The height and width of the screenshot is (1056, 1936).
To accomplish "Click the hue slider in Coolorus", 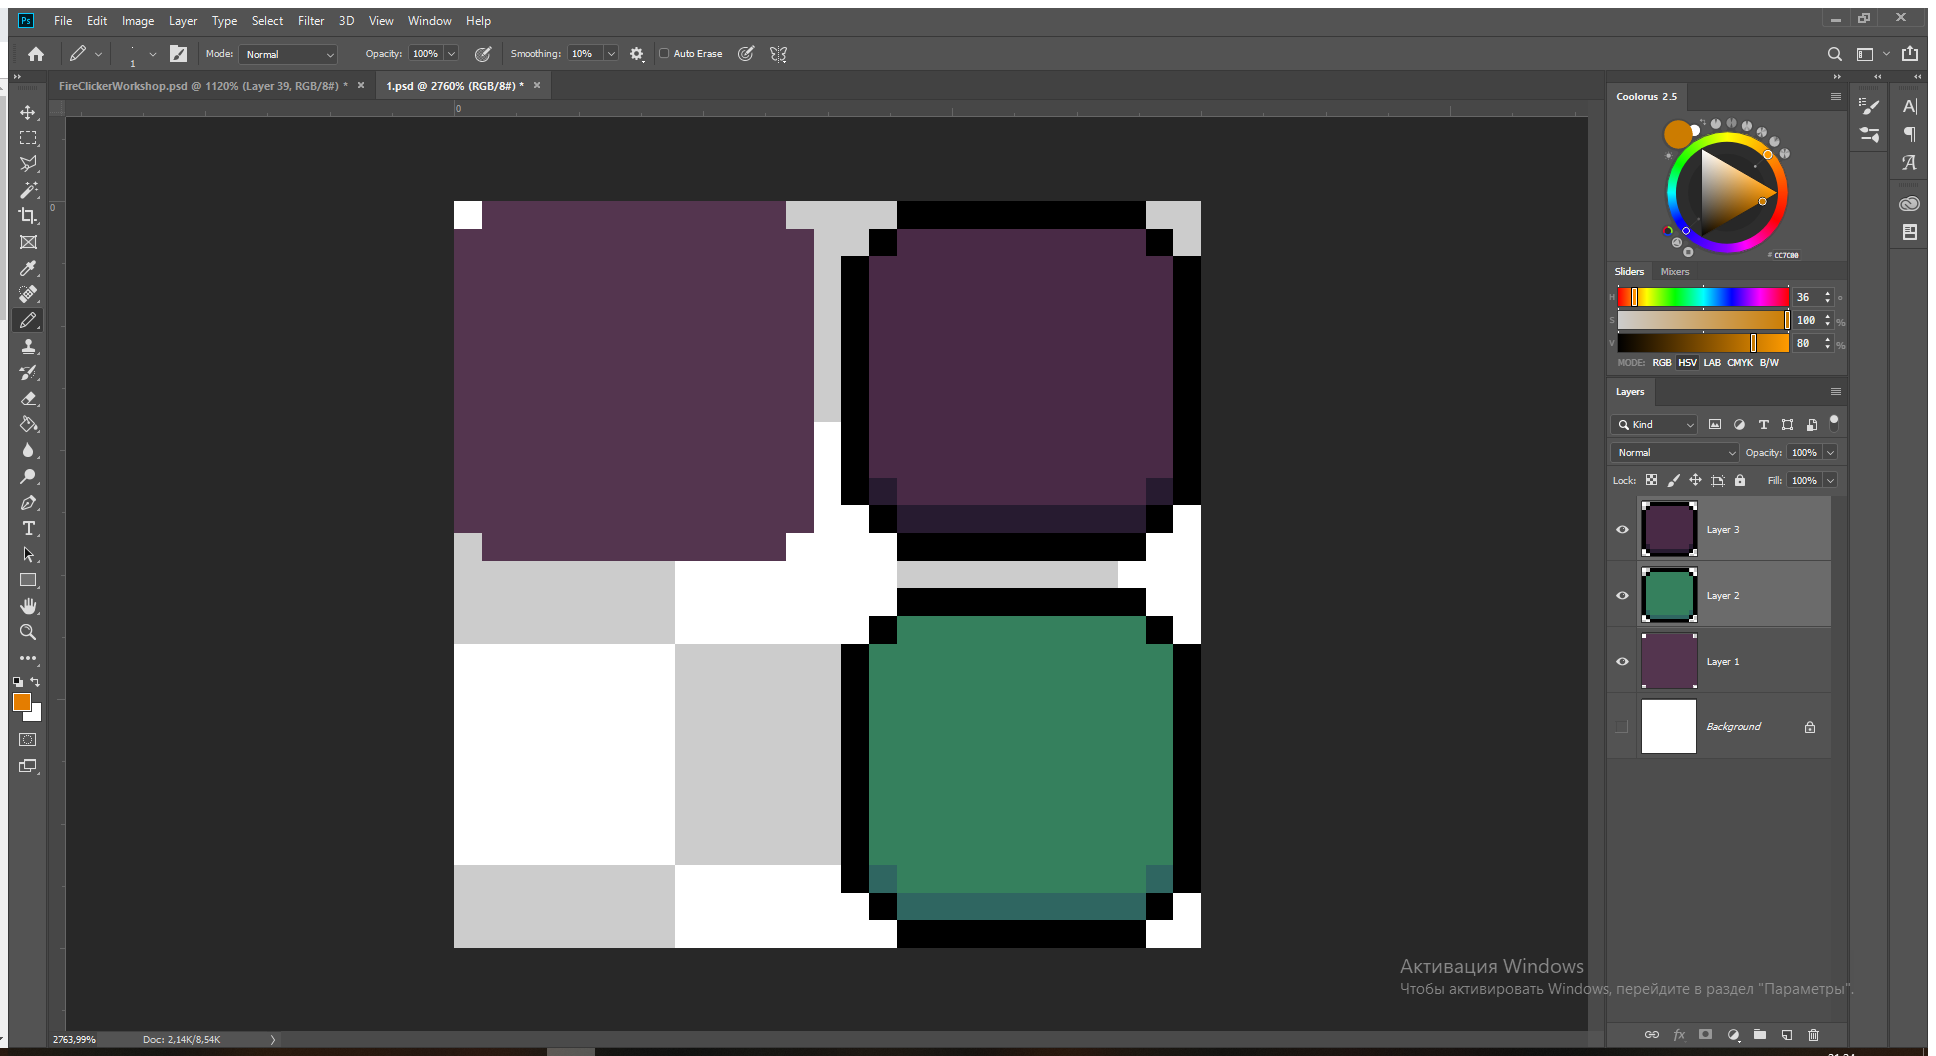I will pyautogui.click(x=1703, y=297).
